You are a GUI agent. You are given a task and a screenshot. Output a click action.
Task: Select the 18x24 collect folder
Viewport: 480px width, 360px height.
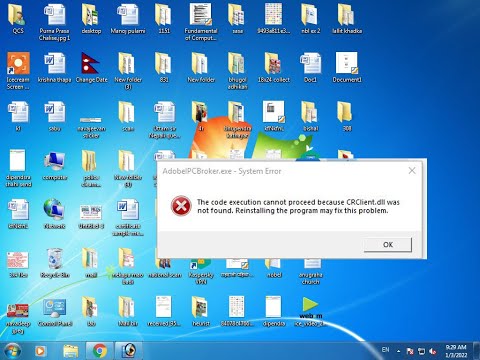coord(274,67)
